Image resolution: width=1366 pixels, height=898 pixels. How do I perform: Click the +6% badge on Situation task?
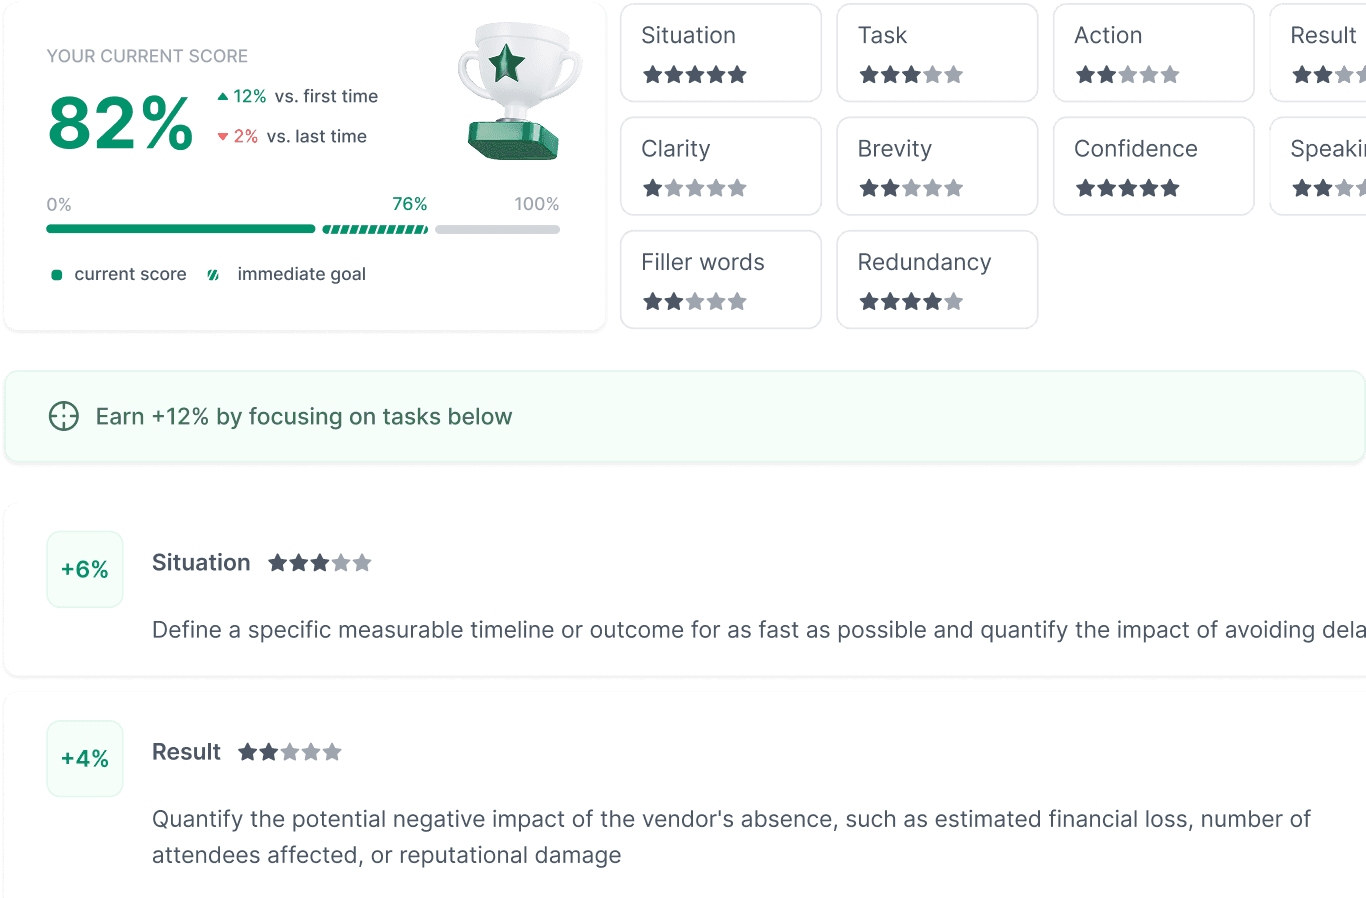84,569
